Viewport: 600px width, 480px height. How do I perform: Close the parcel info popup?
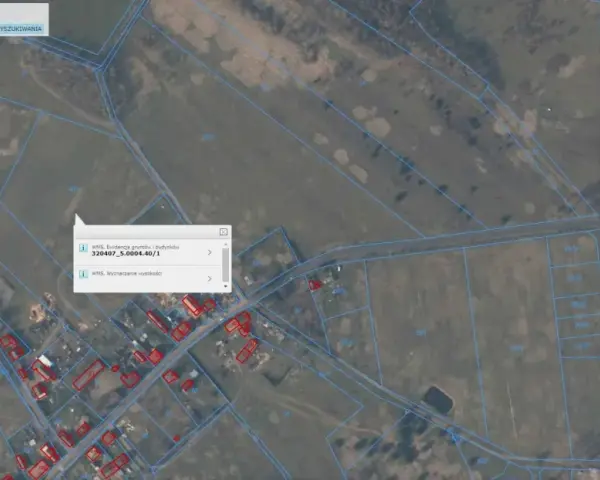coord(224,232)
